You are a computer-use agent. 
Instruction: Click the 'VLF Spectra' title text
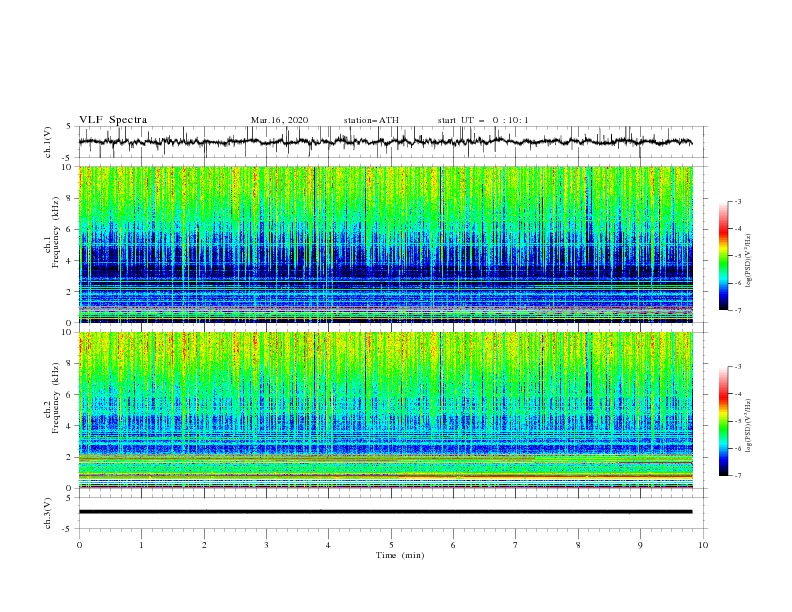113,120
